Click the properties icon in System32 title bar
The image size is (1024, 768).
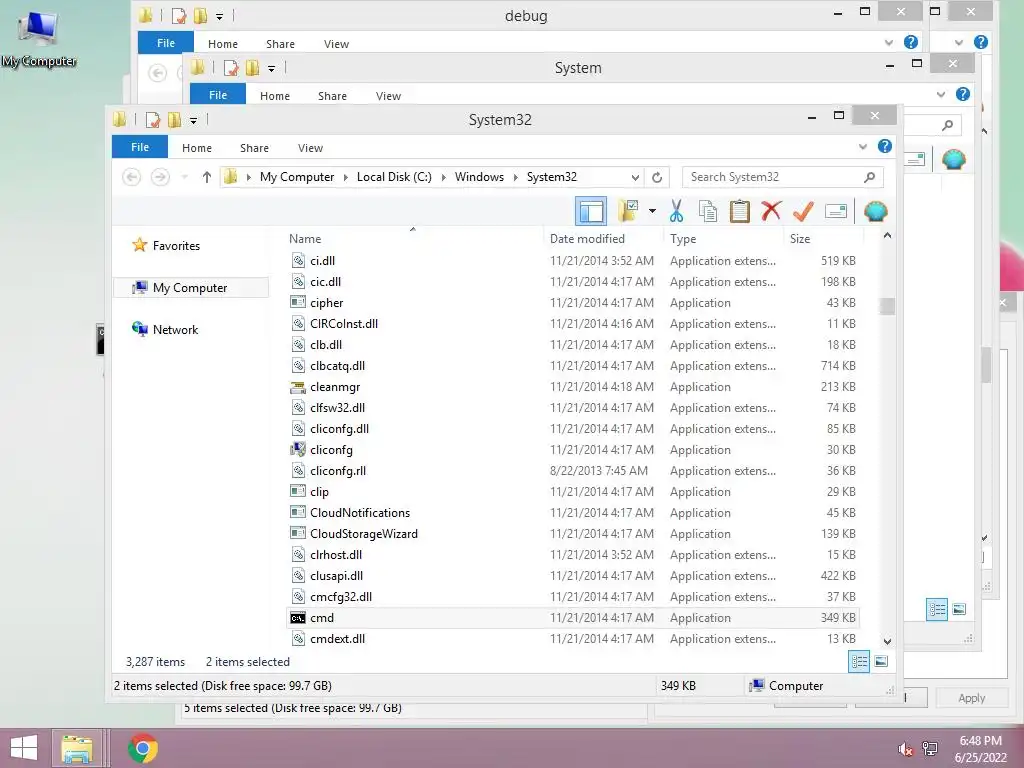(x=153, y=120)
